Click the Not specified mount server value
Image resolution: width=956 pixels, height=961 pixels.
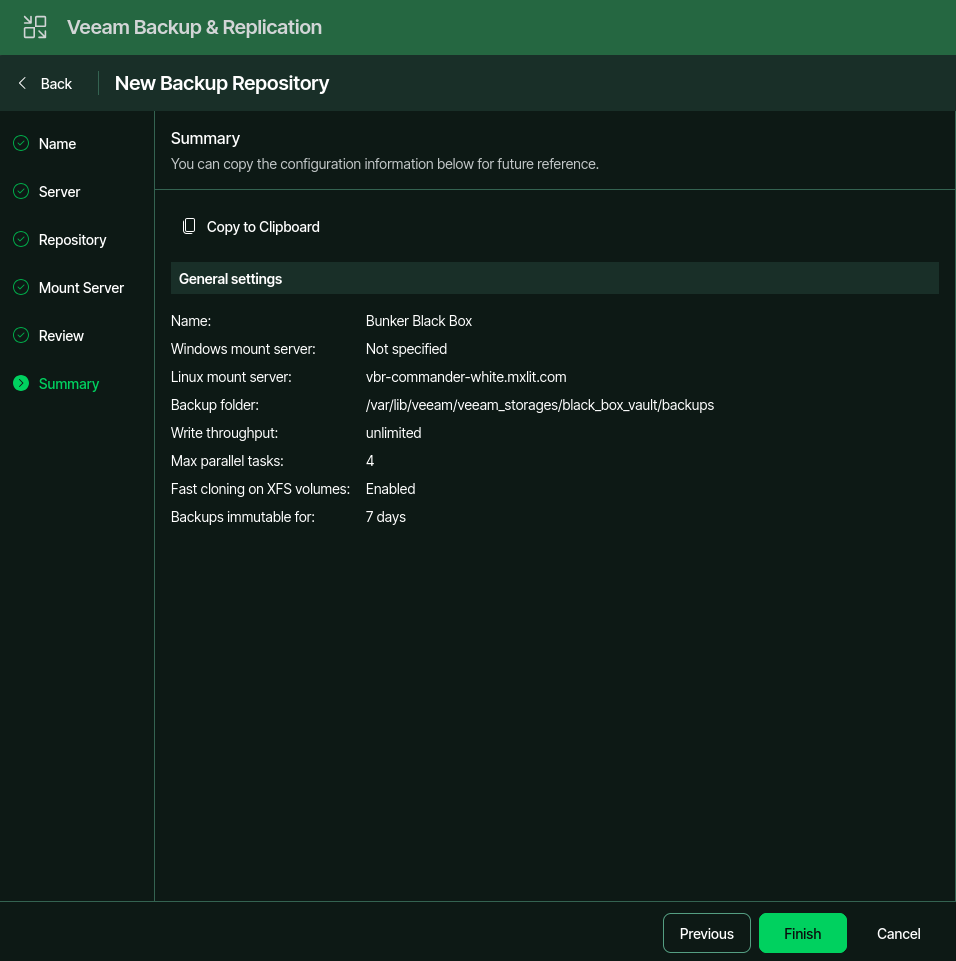[406, 349]
